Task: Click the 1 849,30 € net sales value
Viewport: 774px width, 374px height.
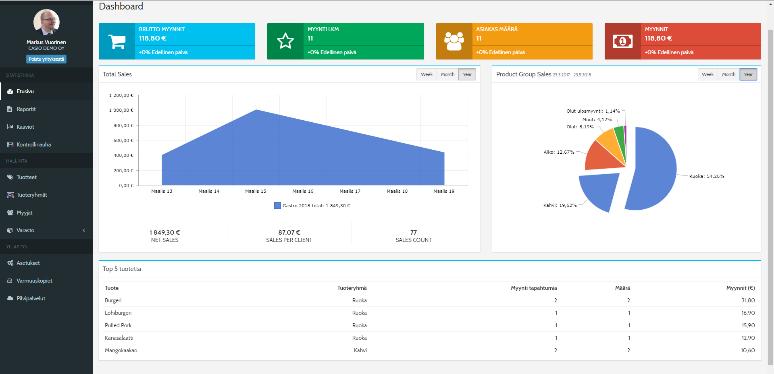Action: [x=164, y=232]
